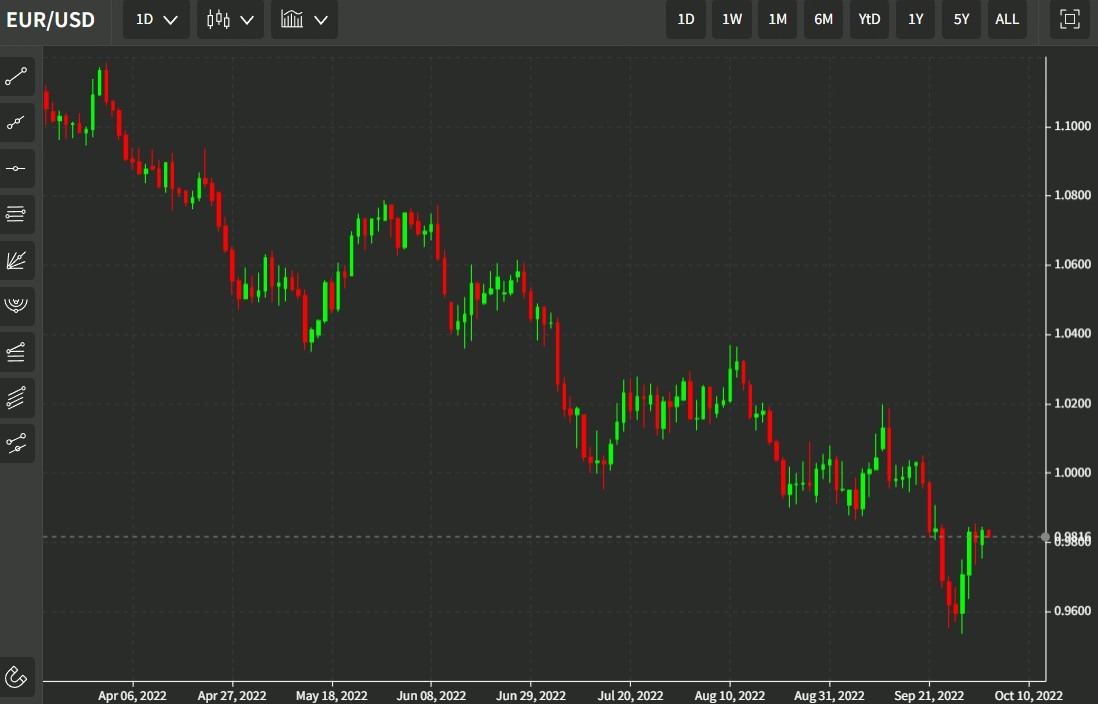Click the May 18, 2022 date label
The height and width of the screenshot is (704, 1098).
[331, 696]
